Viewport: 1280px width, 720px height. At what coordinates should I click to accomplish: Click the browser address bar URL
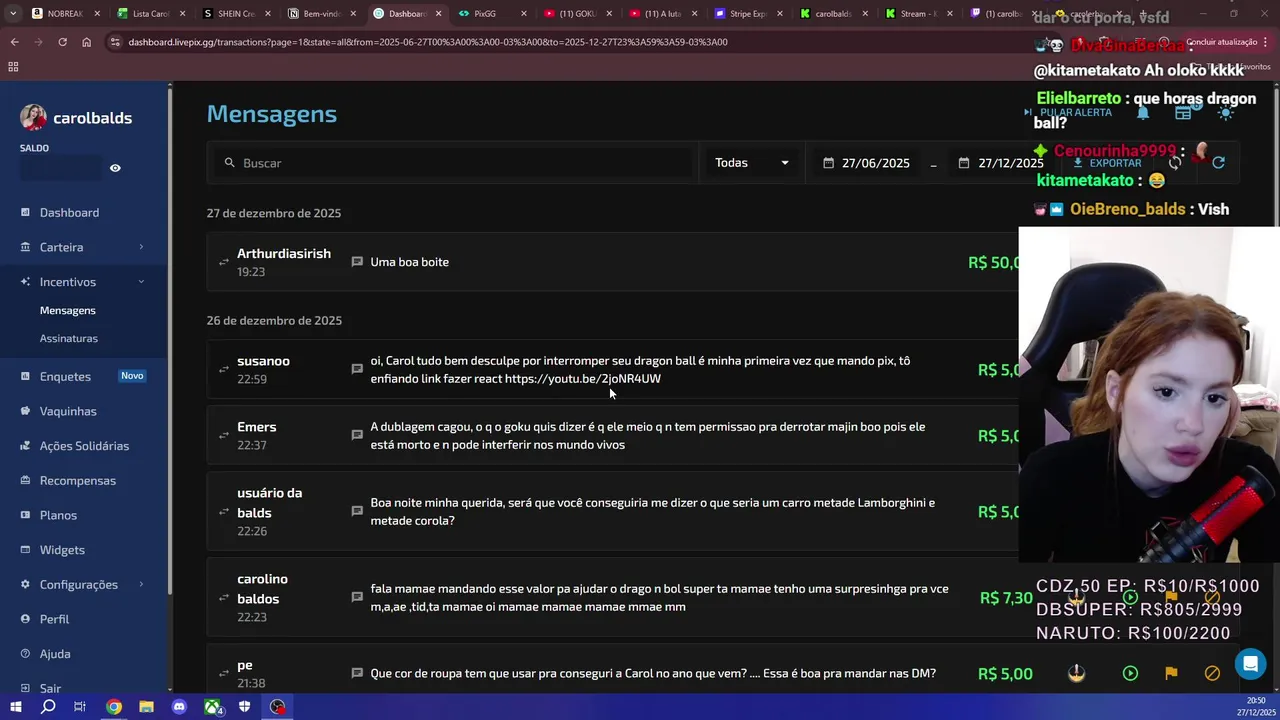click(428, 42)
